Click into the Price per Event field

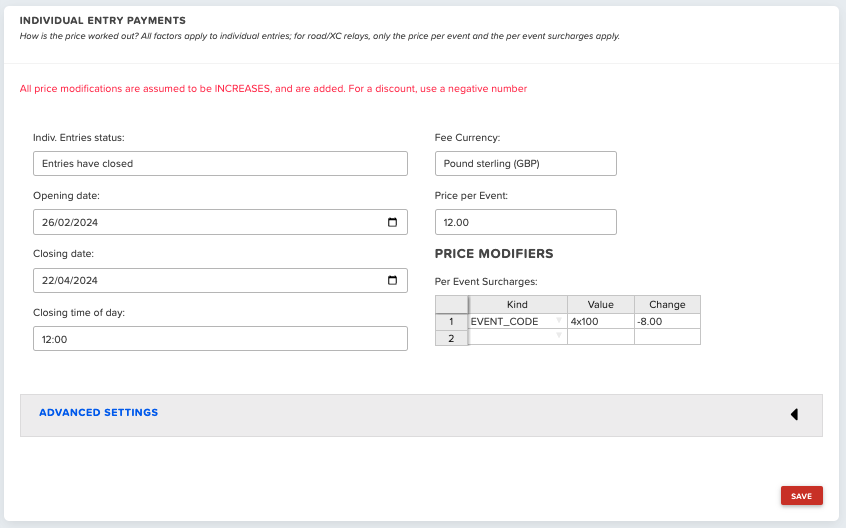526,222
